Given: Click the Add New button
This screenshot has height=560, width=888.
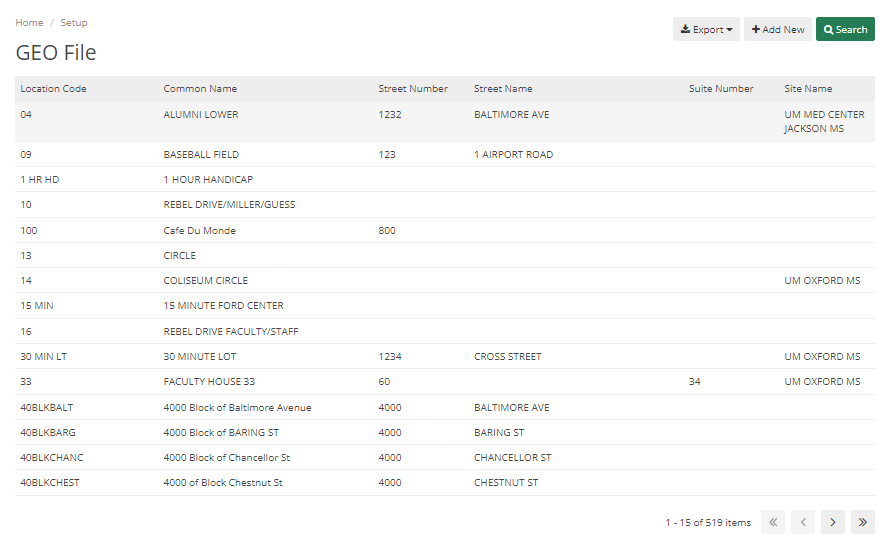Looking at the screenshot, I should 778,29.
